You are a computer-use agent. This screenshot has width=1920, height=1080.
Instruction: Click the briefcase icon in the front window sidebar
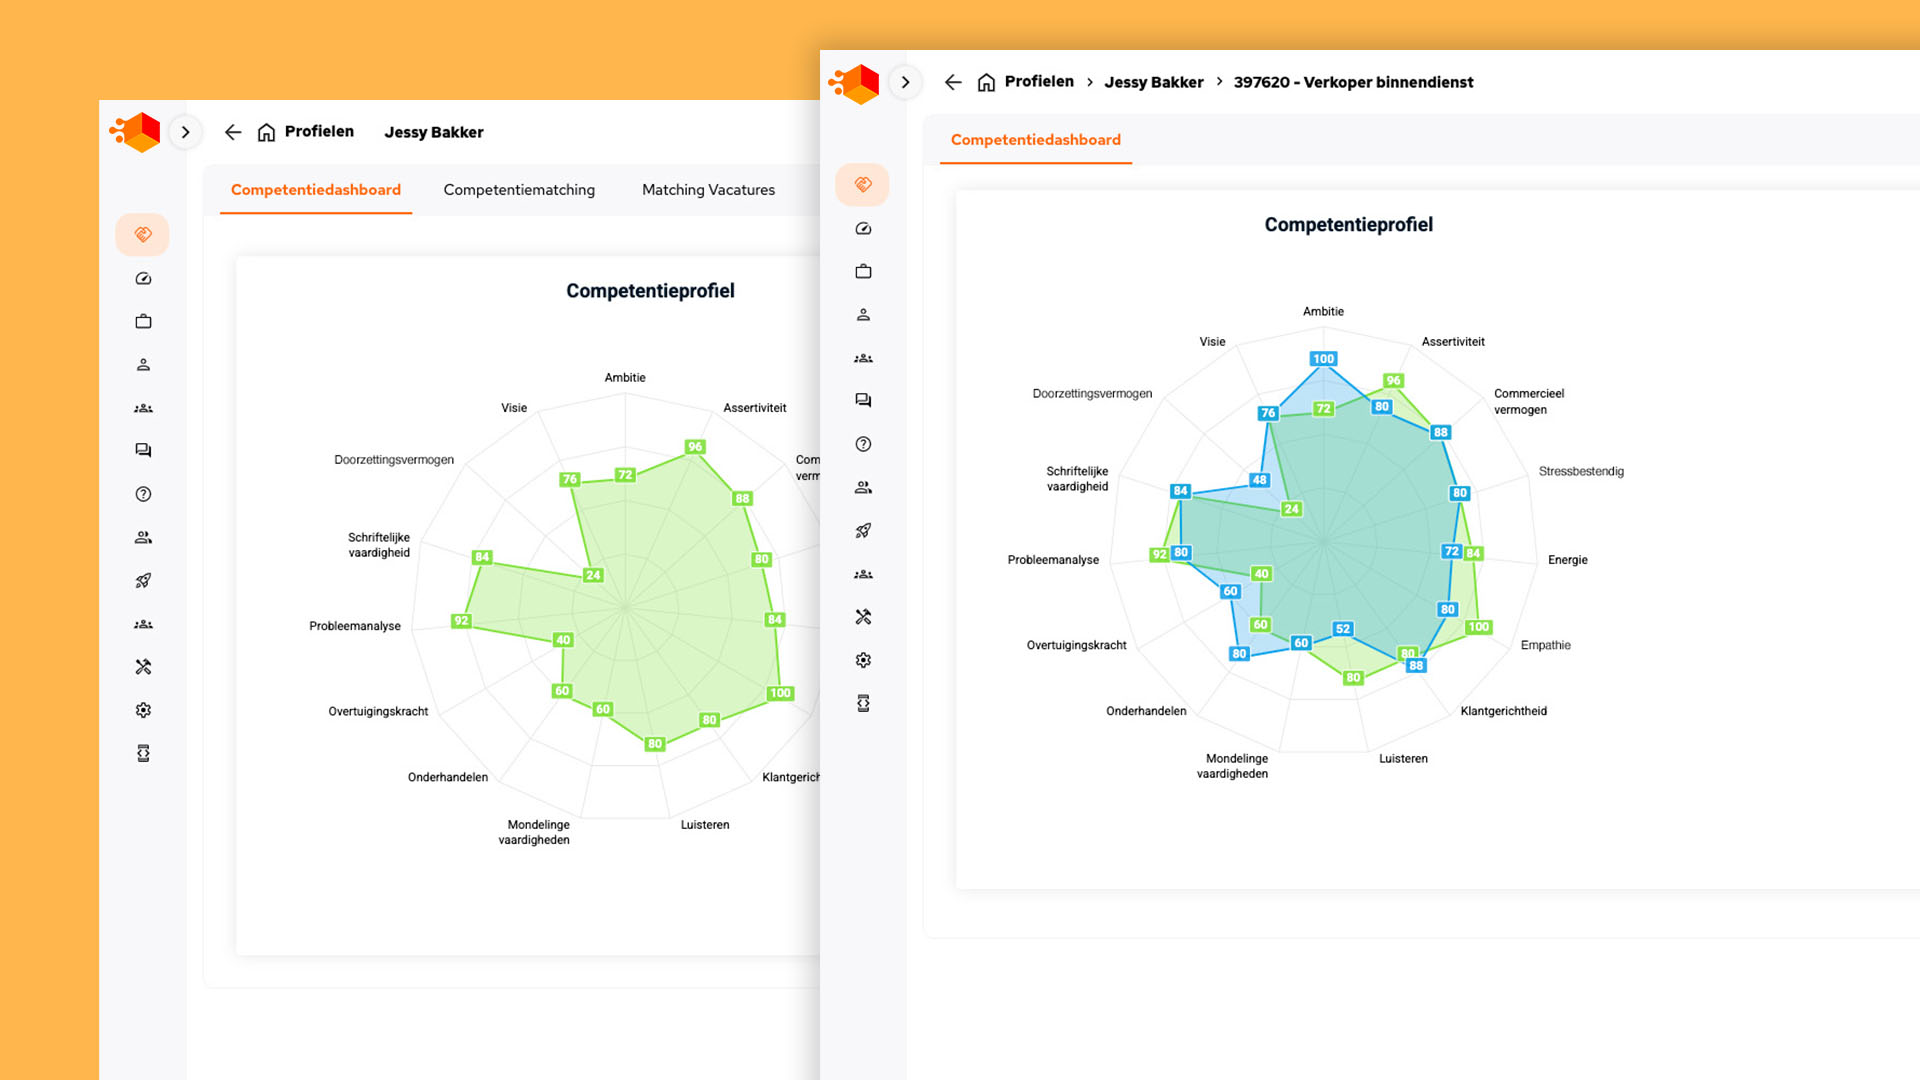click(x=863, y=272)
